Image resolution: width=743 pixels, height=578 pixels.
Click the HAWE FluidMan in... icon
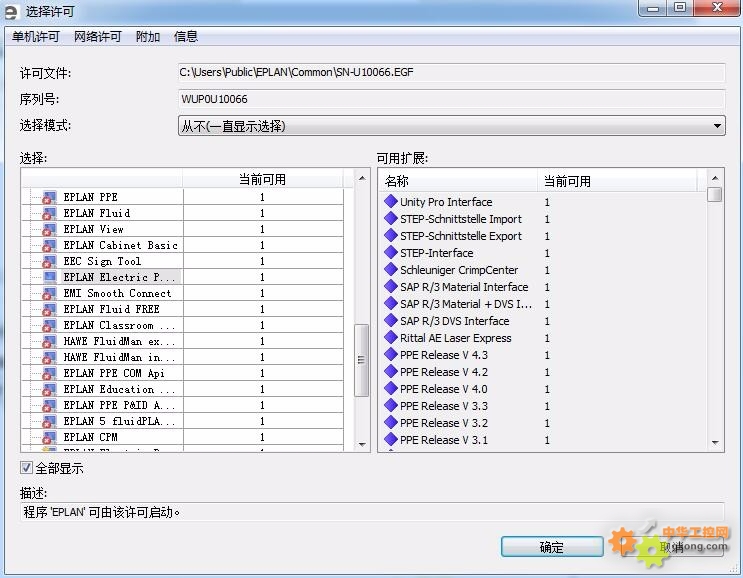(x=49, y=357)
